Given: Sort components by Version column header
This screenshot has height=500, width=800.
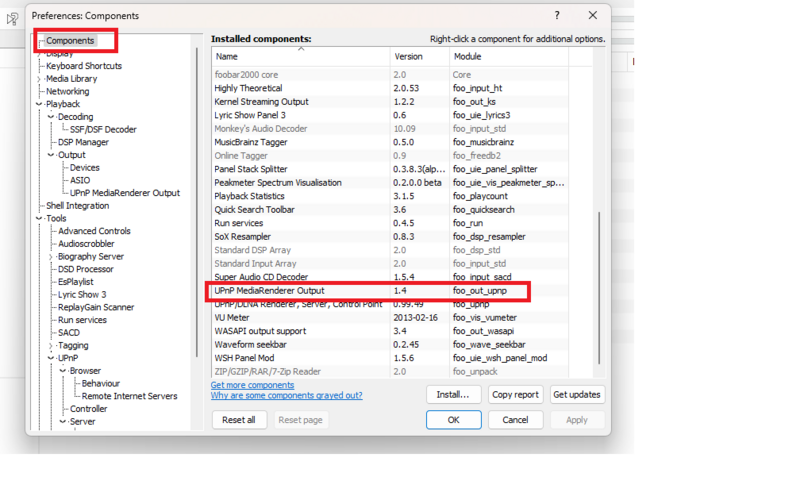Looking at the screenshot, I should 419,57.
